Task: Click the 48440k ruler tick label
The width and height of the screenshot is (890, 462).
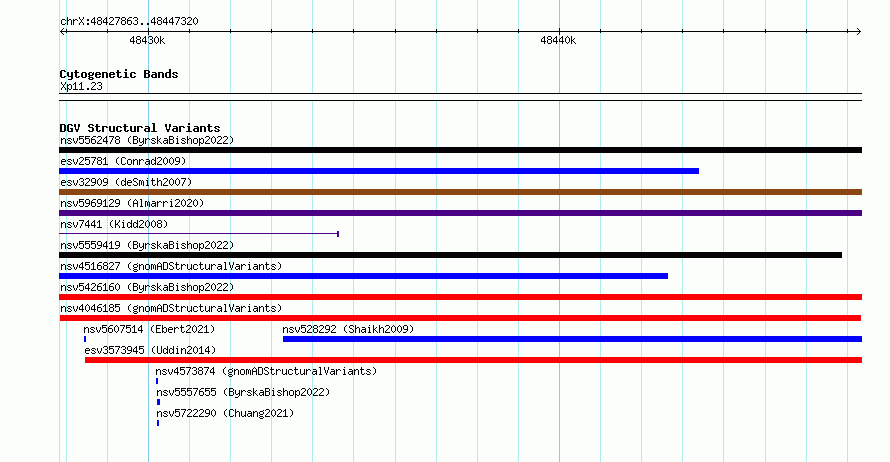Action: (558, 40)
